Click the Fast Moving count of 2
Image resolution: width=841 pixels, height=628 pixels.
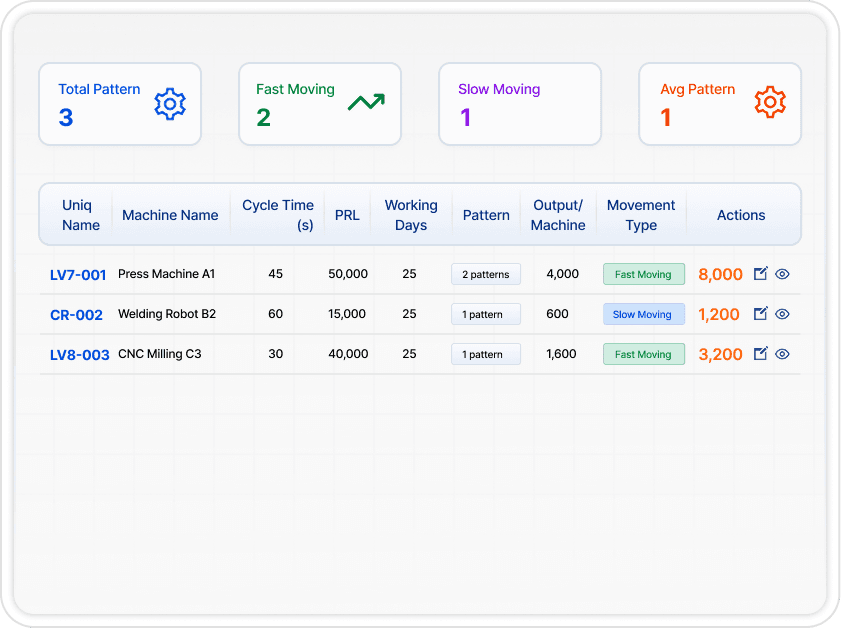[263, 117]
